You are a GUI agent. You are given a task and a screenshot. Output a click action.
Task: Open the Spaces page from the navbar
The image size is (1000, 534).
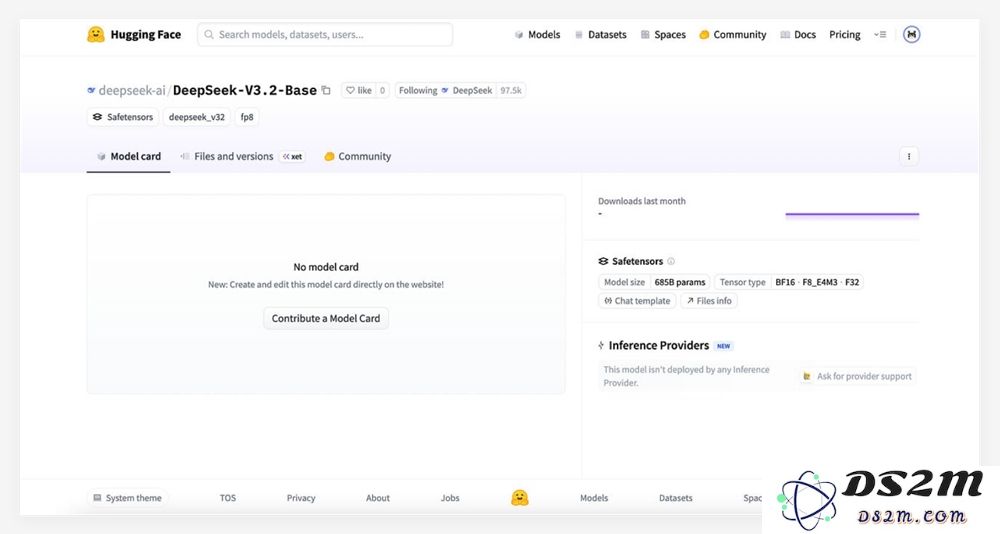click(662, 35)
